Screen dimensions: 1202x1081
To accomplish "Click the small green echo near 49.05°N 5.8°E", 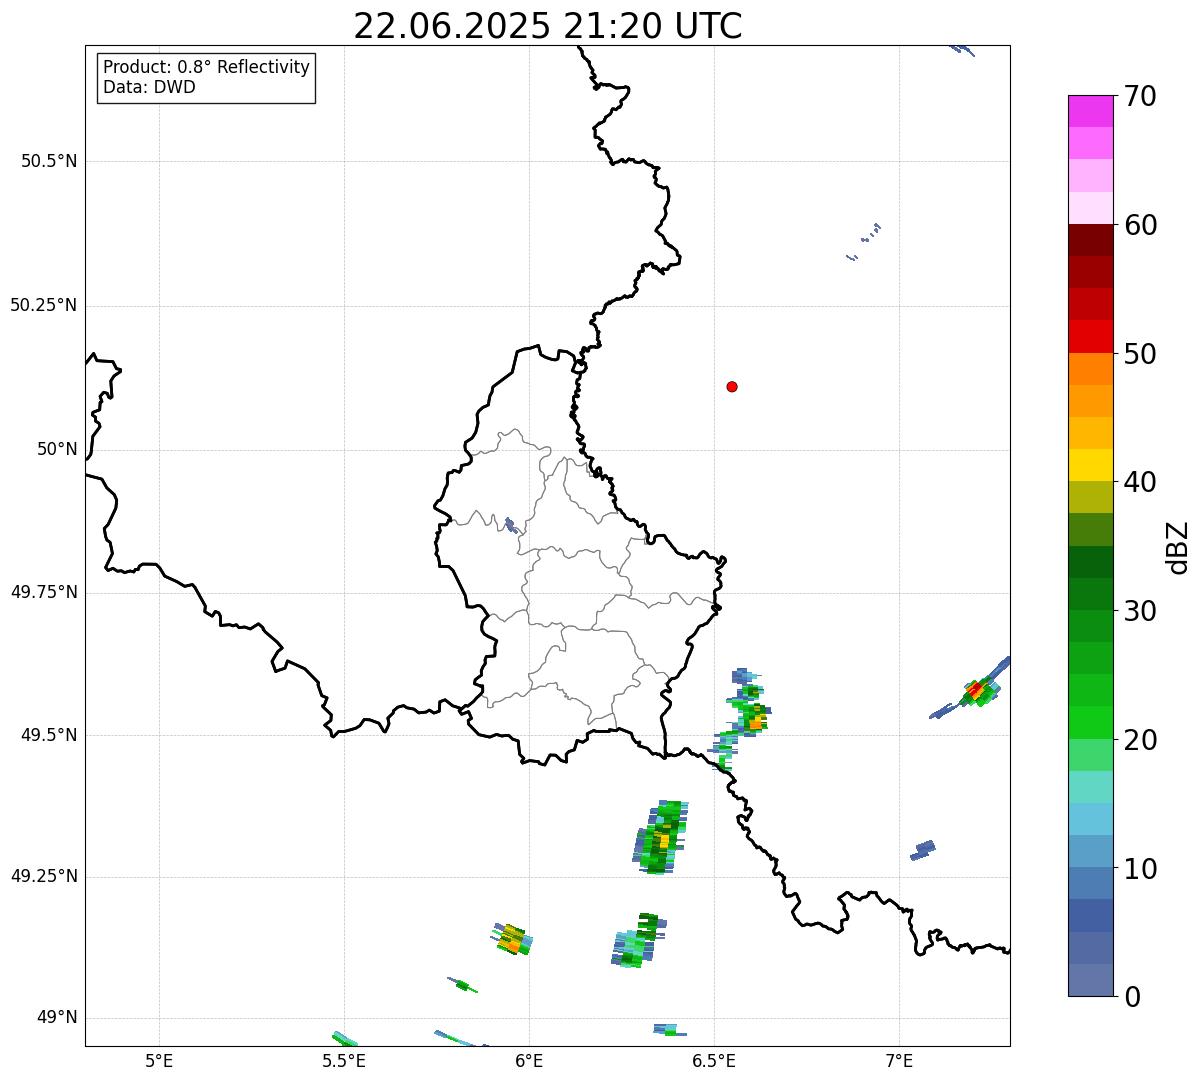I will coord(462,985).
